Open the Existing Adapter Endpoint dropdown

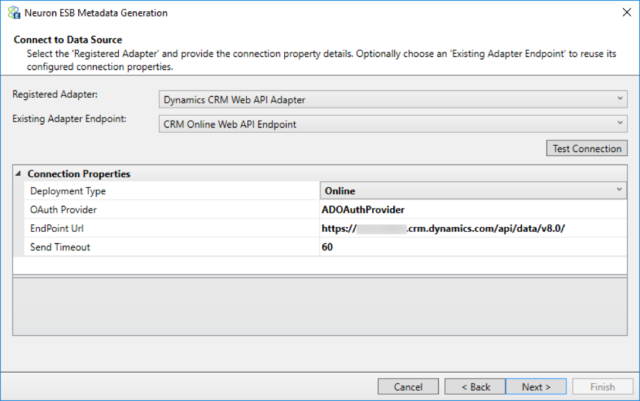[x=393, y=124]
